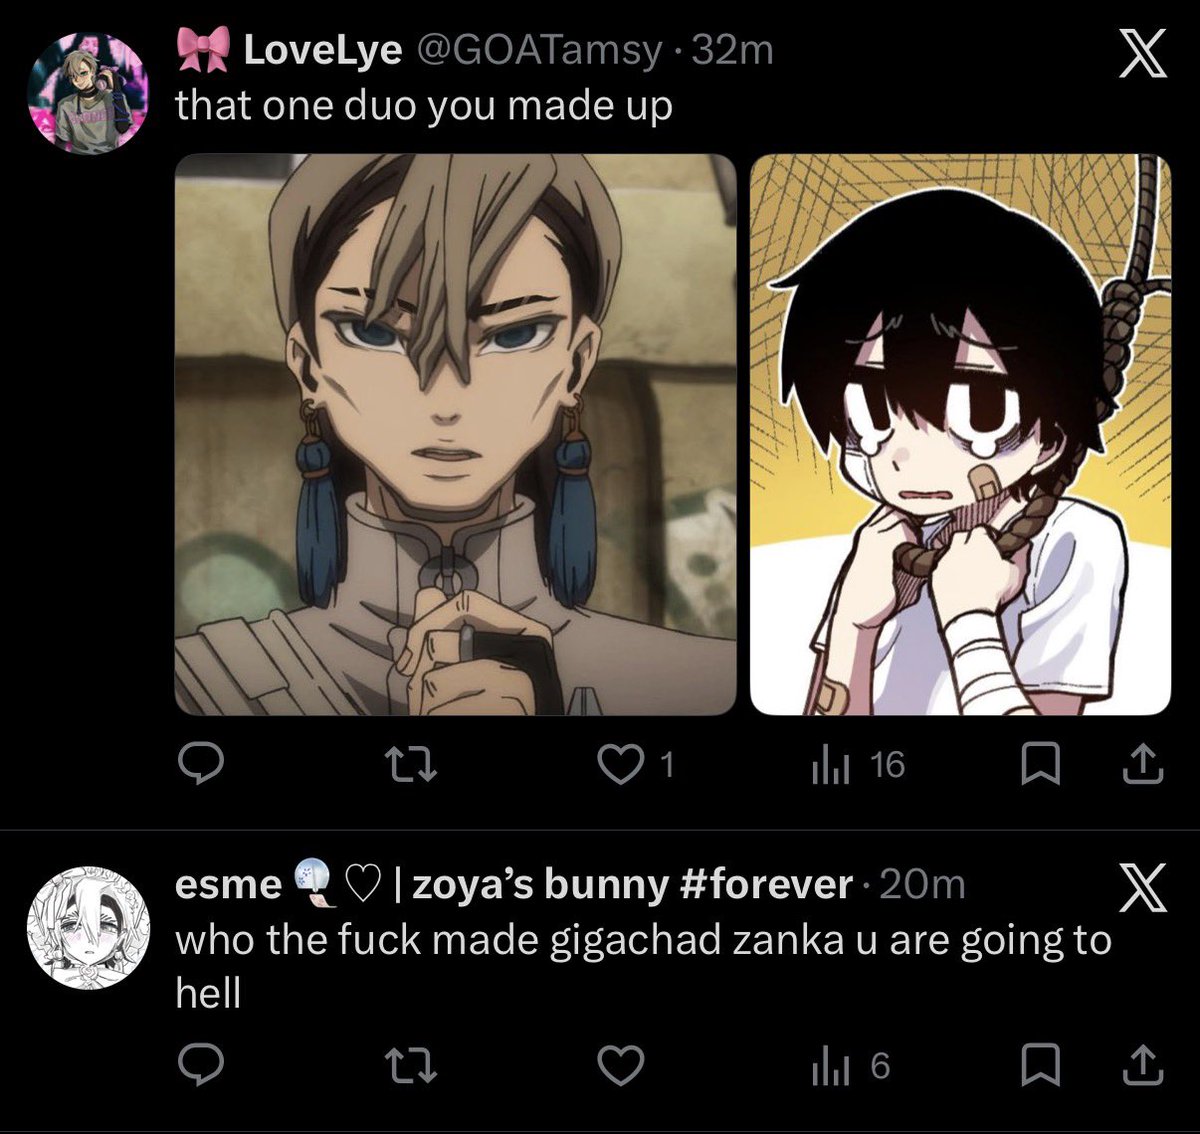
Task: Bookmark esme's tweet
Action: click(1040, 1067)
